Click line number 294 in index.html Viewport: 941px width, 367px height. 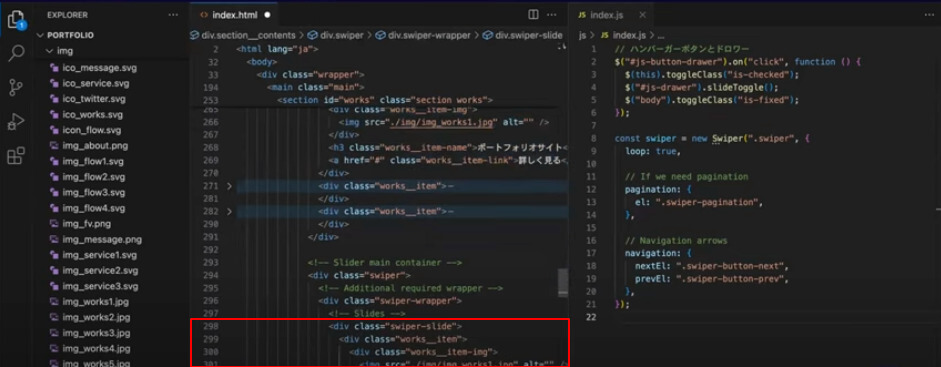tap(211, 275)
